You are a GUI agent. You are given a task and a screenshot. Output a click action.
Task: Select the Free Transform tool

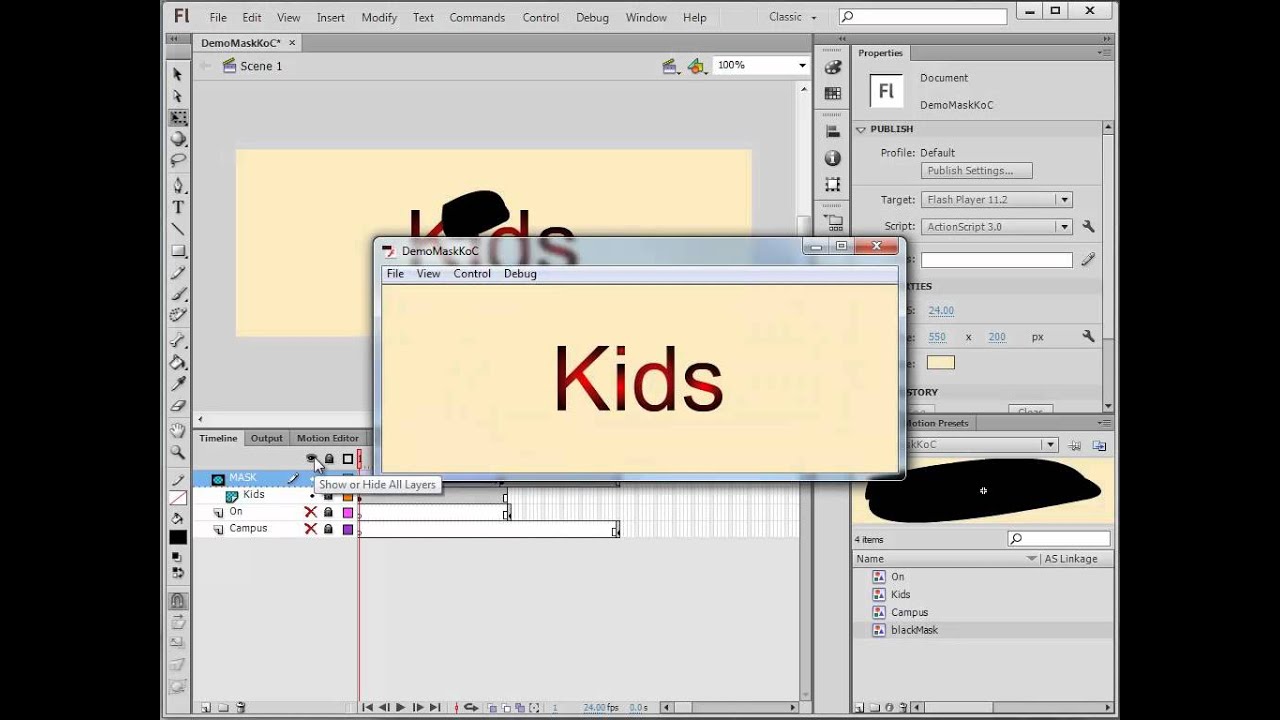click(x=178, y=118)
